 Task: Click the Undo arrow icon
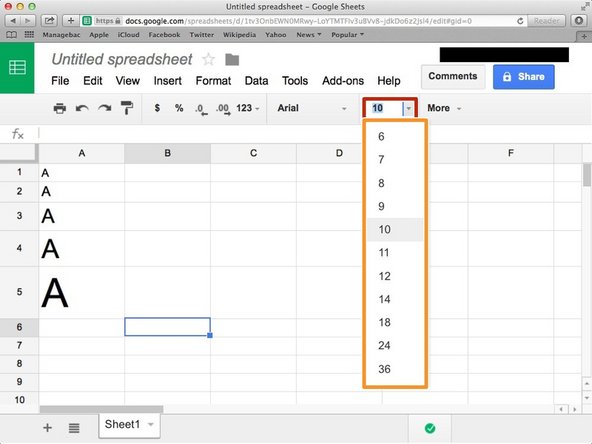tap(82, 108)
